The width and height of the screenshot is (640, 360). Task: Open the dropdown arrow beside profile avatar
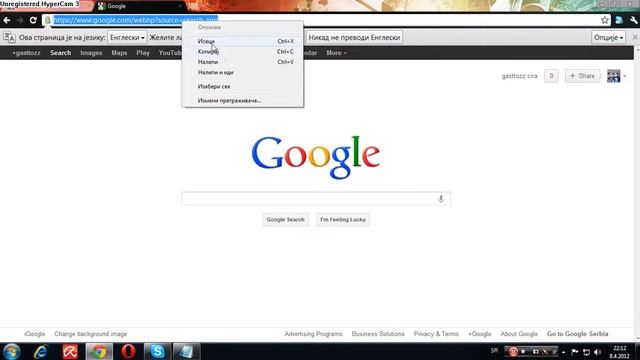[624, 76]
